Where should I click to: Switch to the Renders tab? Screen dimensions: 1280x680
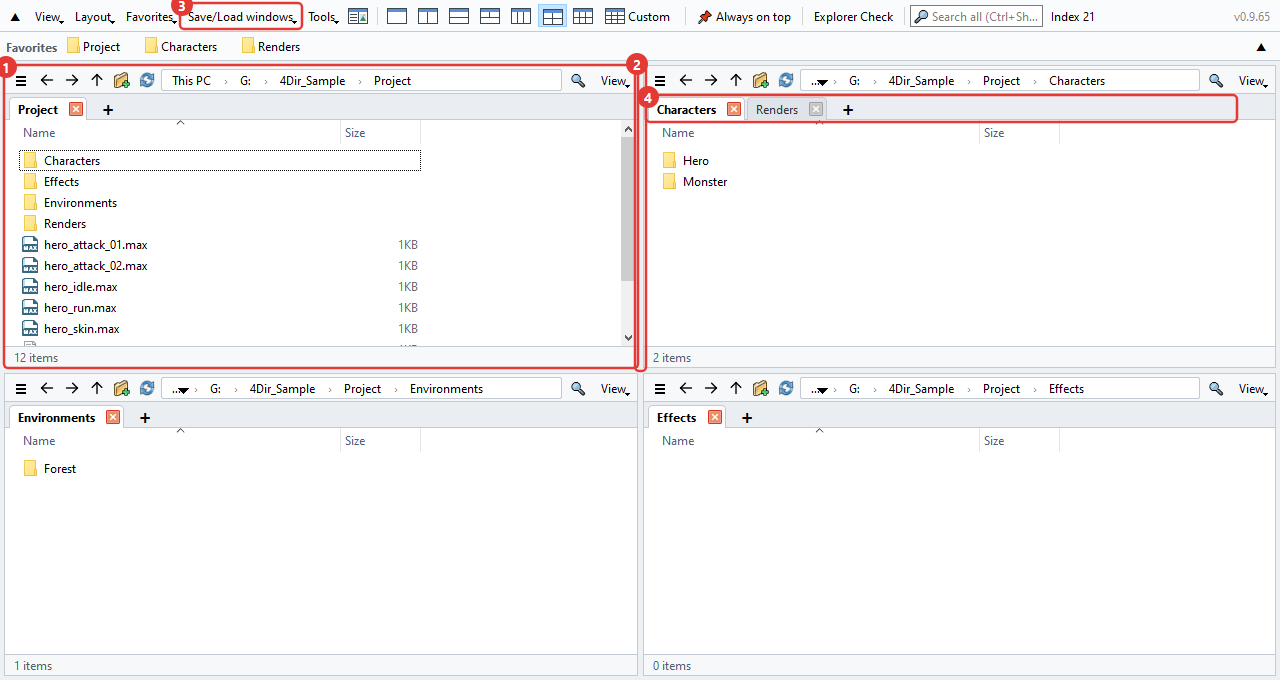point(777,110)
